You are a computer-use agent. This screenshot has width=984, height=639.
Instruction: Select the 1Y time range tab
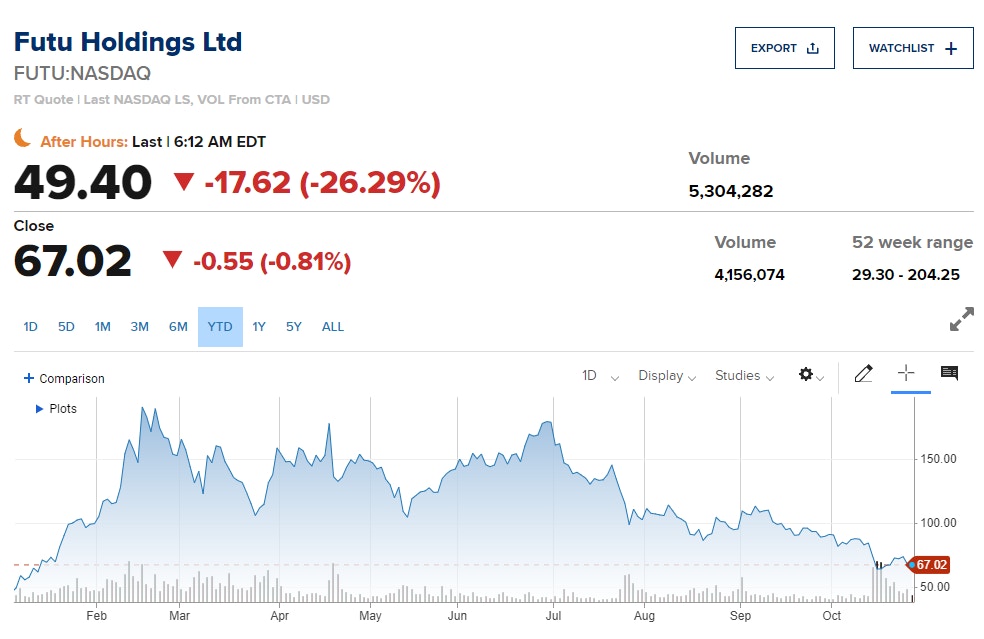[x=259, y=327]
